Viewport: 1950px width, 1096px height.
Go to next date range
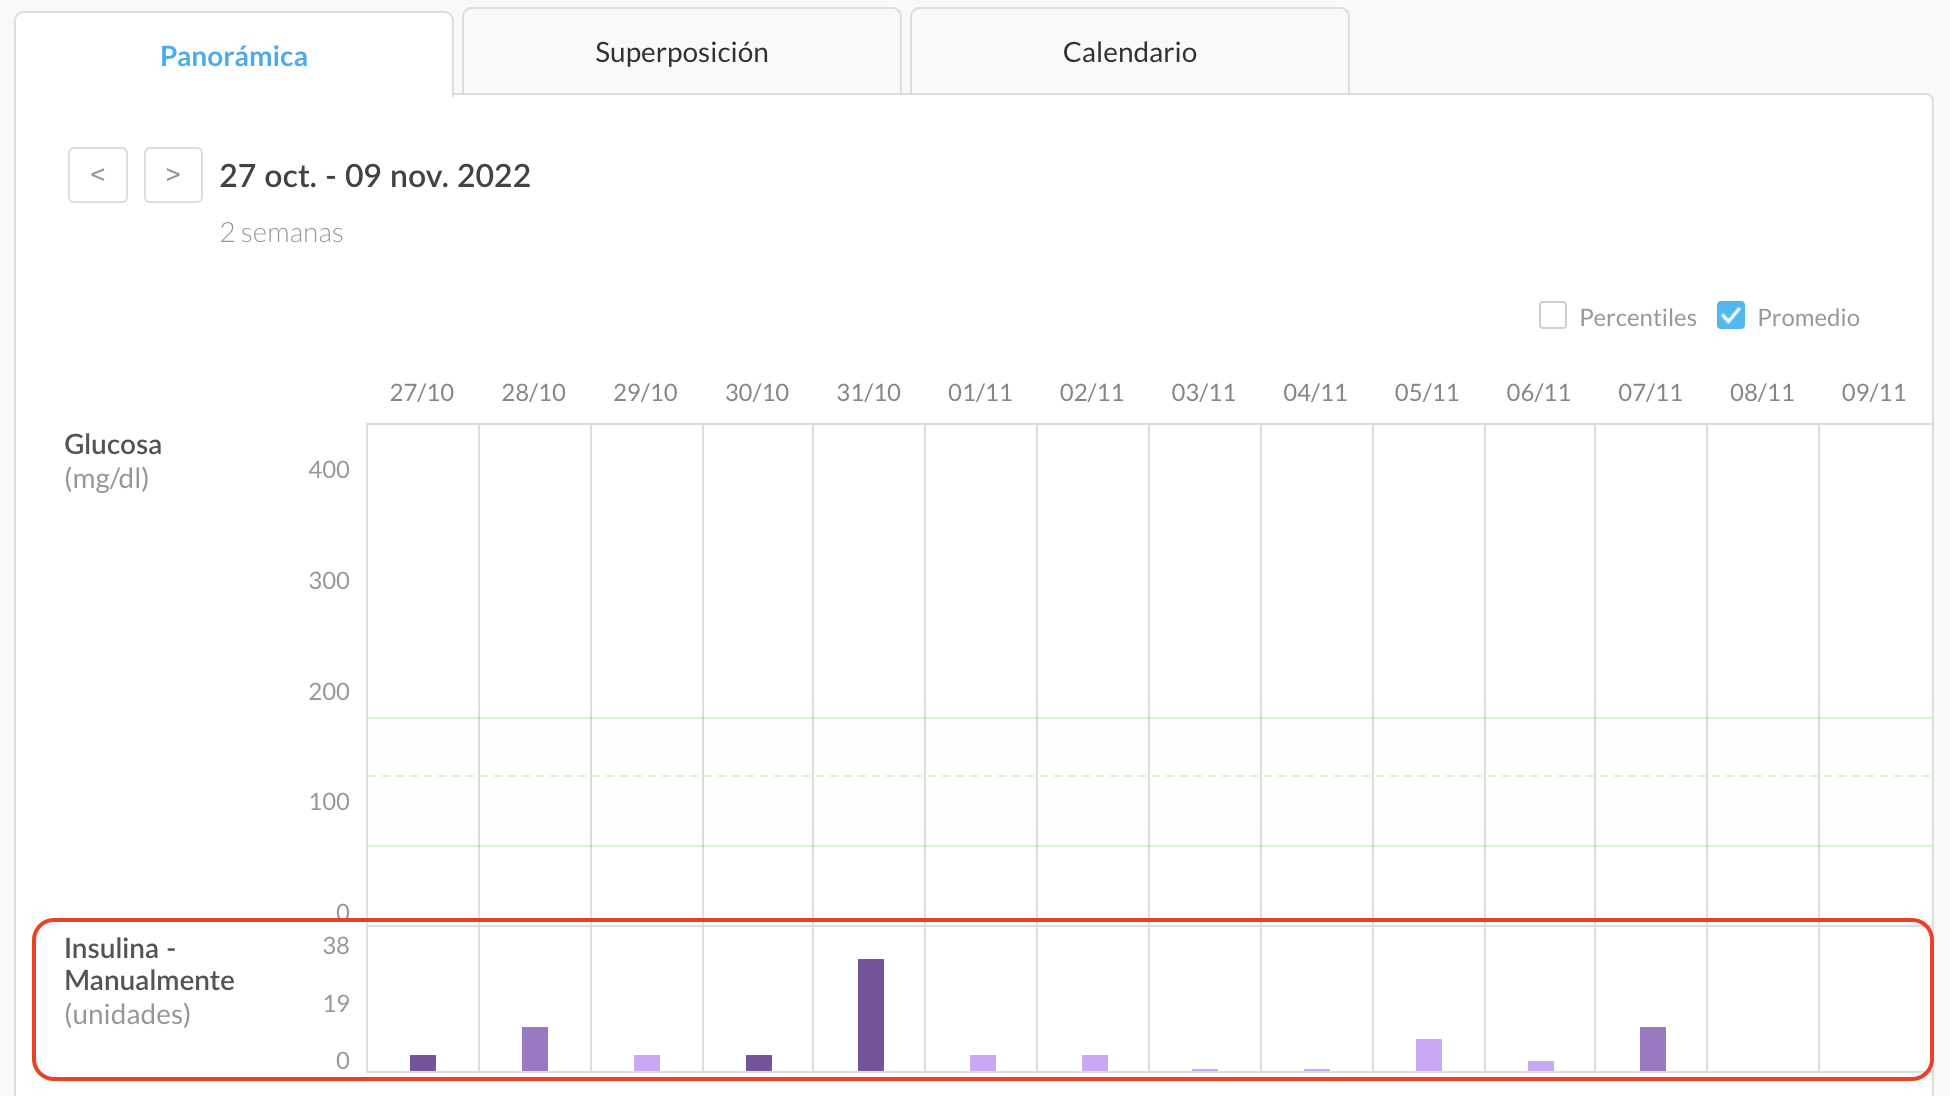(x=173, y=175)
